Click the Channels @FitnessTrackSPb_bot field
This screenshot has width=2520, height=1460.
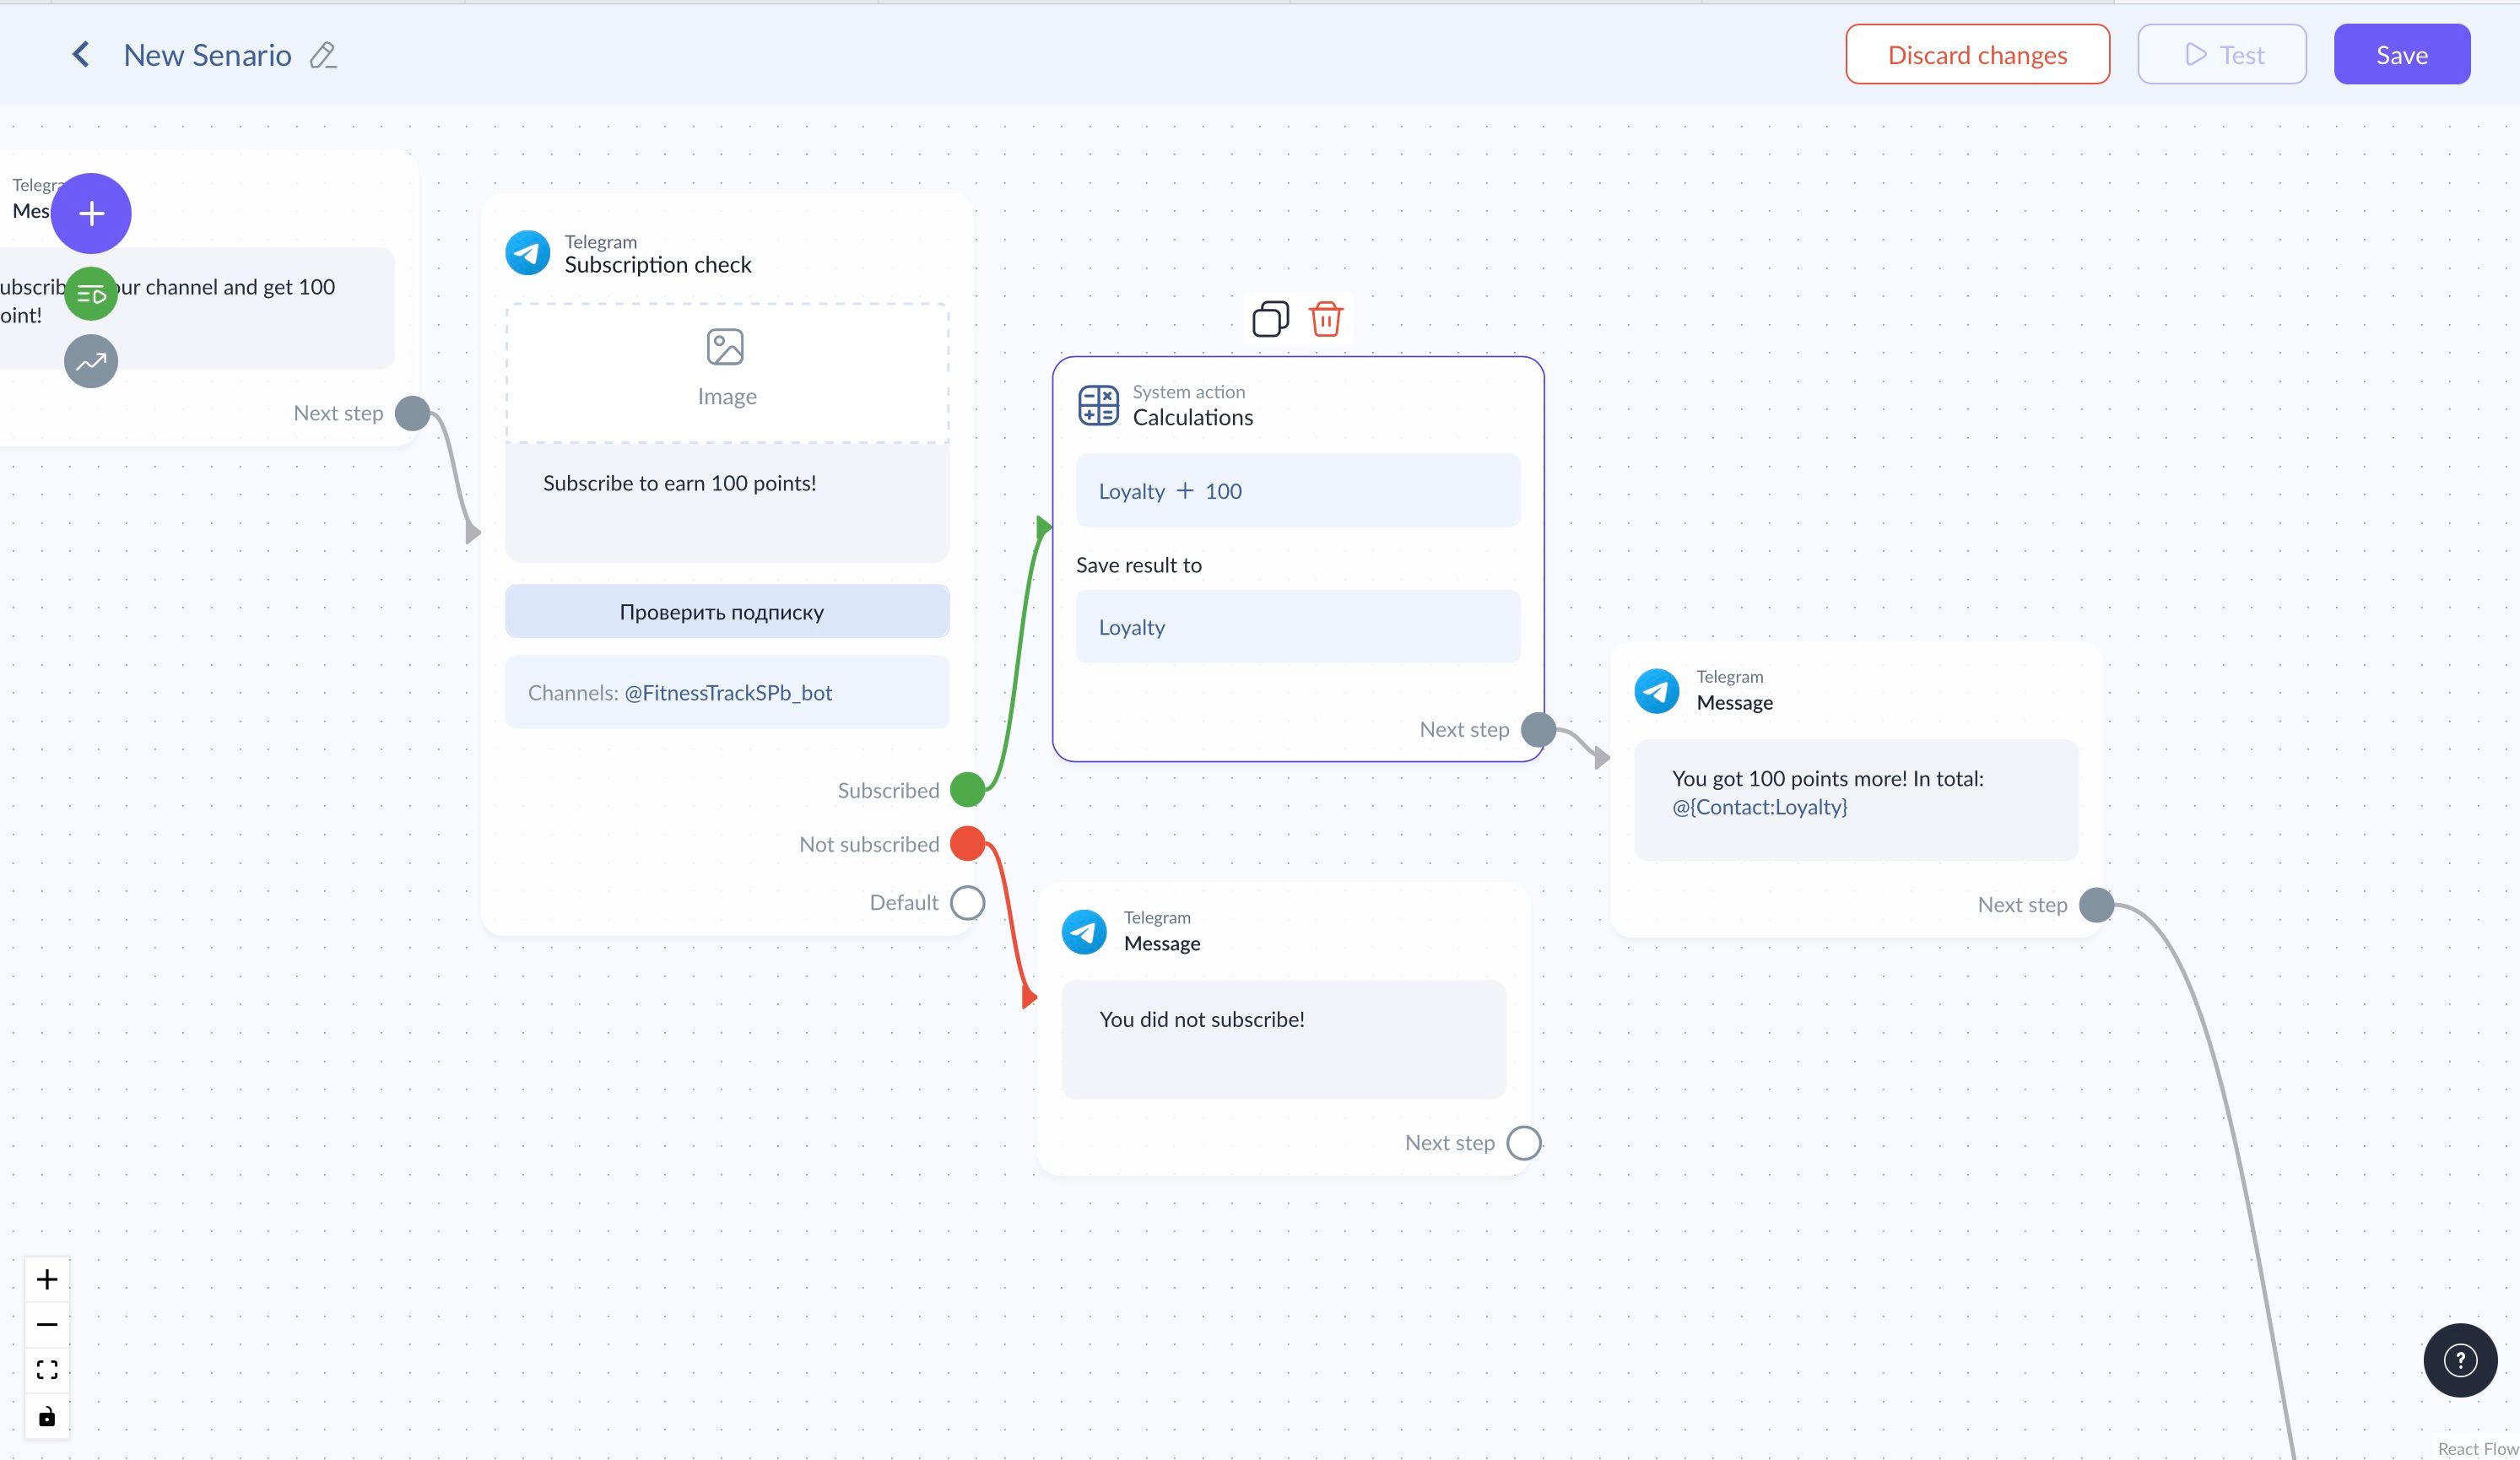click(x=727, y=692)
